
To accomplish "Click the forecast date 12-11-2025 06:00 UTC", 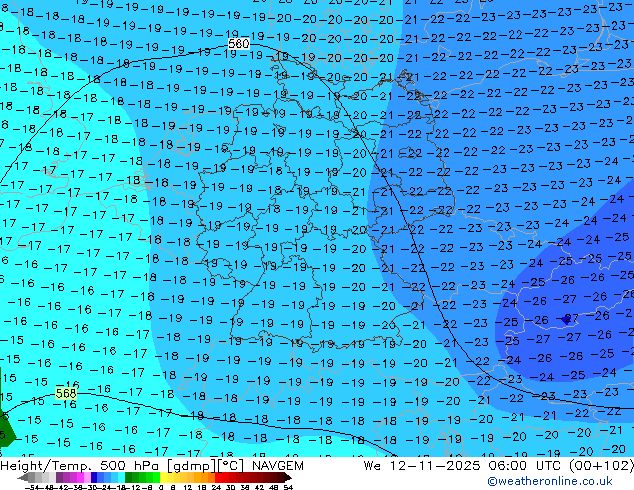I will pyautogui.click(x=476, y=466).
